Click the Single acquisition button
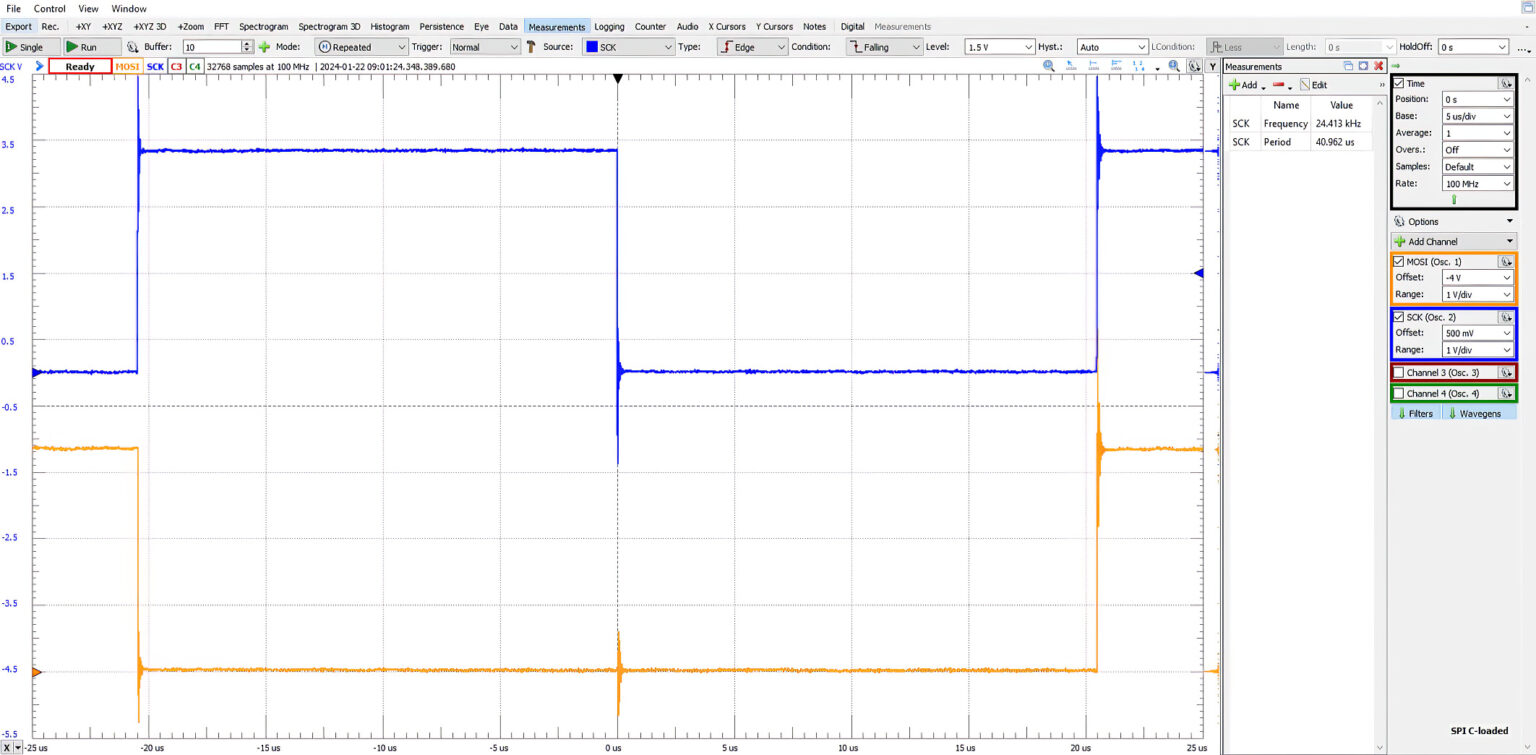The height and width of the screenshot is (755, 1536). [25, 47]
